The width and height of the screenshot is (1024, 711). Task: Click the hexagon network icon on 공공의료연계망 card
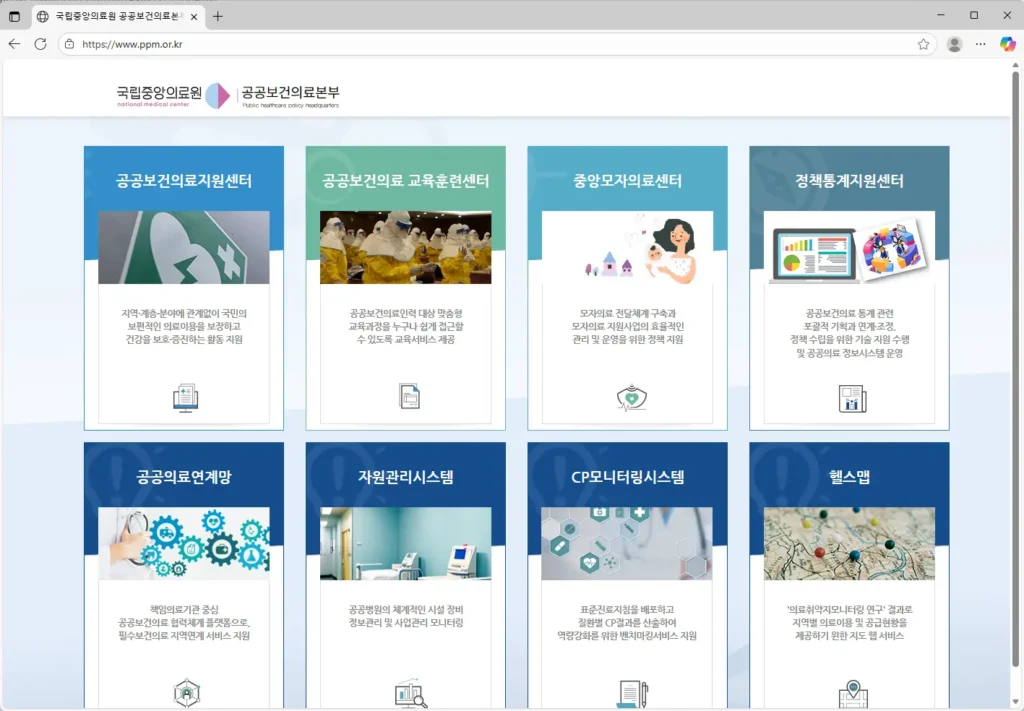click(x=184, y=692)
